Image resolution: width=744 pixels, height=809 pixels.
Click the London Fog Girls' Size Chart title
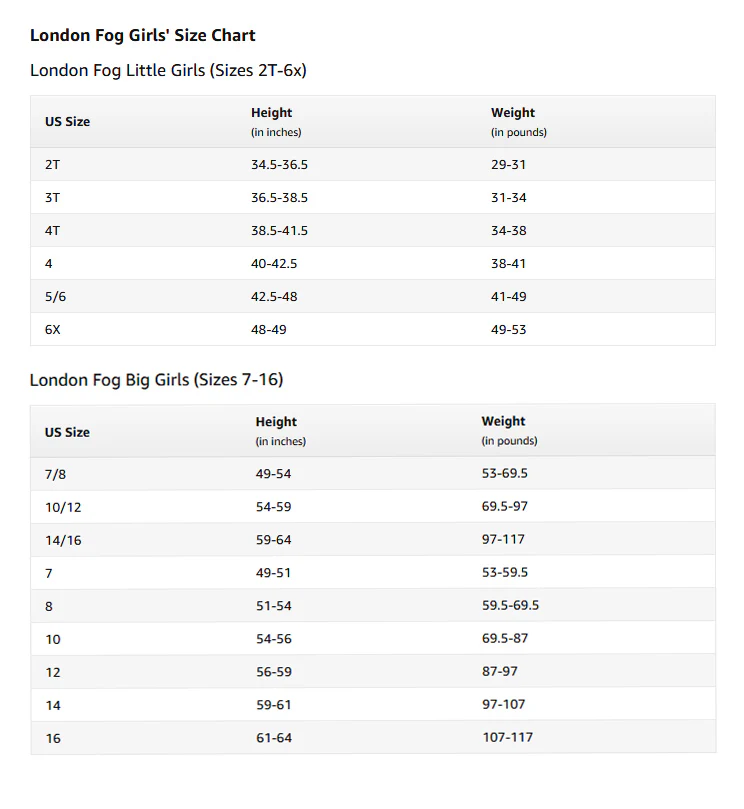click(142, 35)
